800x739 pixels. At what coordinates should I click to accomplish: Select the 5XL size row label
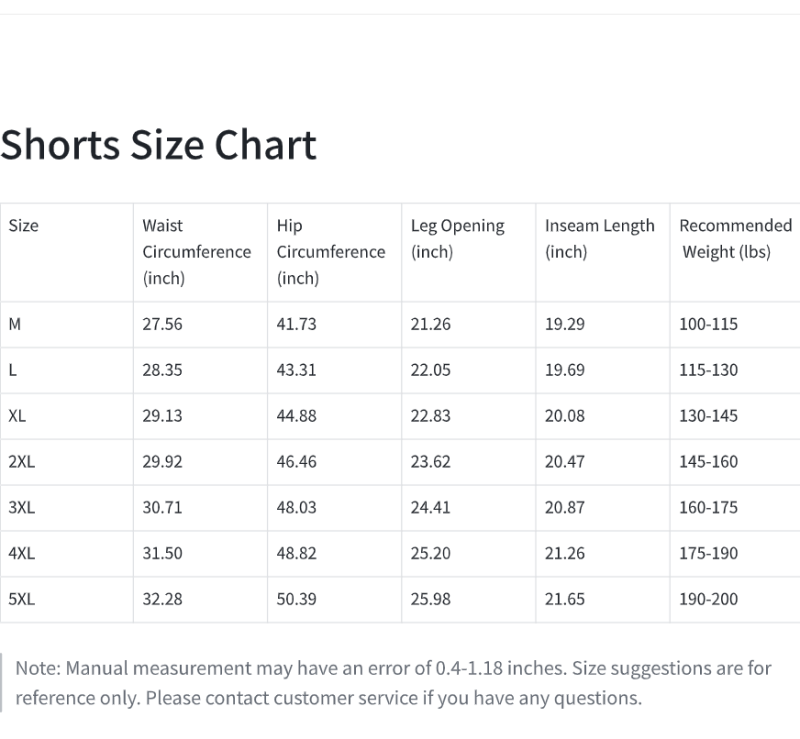click(21, 599)
